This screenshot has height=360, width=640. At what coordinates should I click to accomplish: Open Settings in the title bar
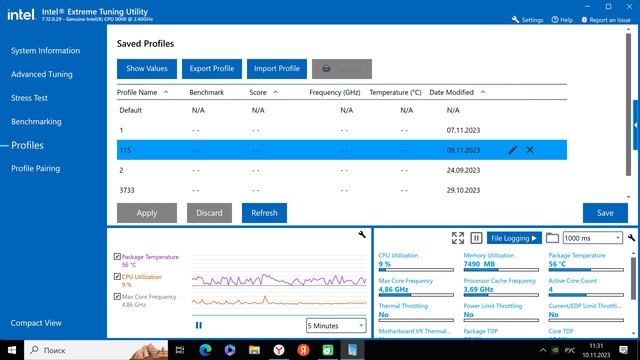(528, 20)
